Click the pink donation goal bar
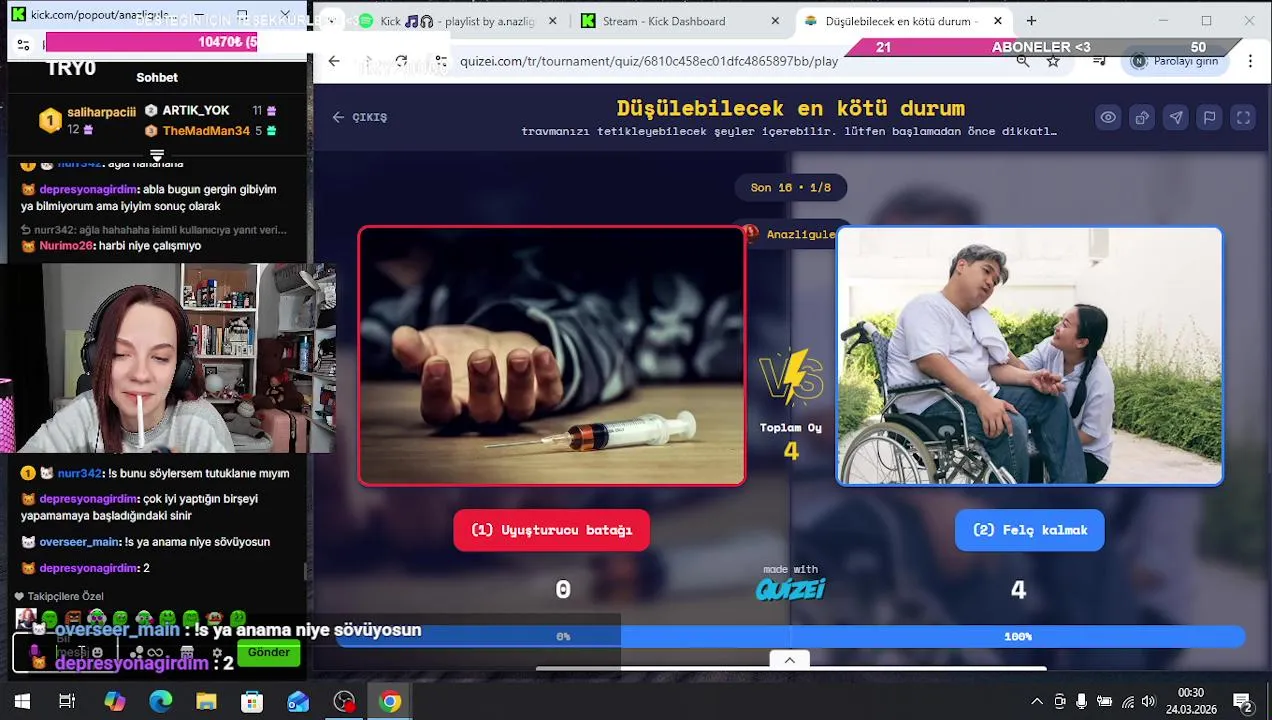 pyautogui.click(x=152, y=42)
